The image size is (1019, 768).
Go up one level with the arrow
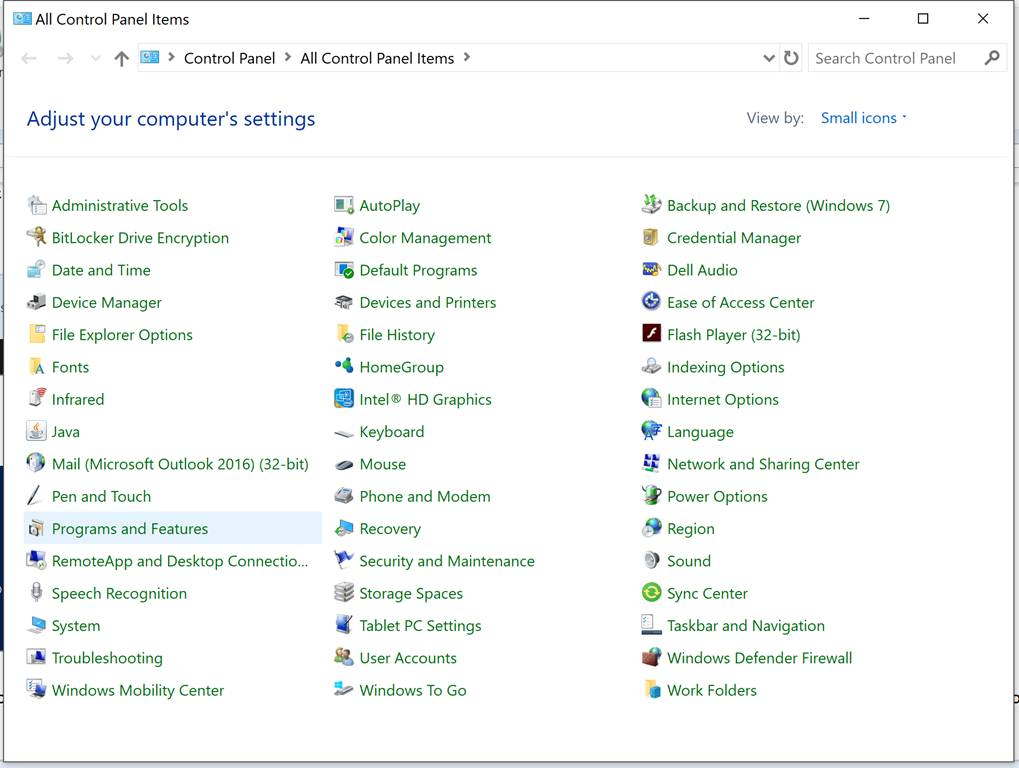pyautogui.click(x=122, y=58)
